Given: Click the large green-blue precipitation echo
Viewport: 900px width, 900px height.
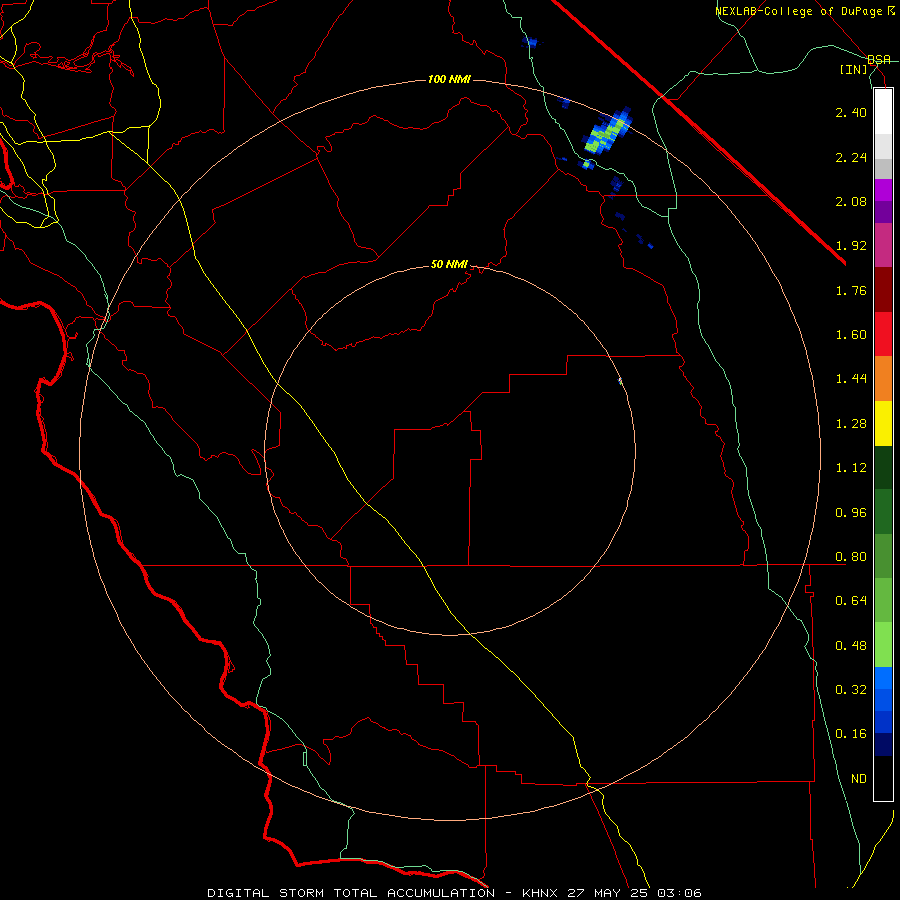Looking at the screenshot, I should click(x=608, y=131).
